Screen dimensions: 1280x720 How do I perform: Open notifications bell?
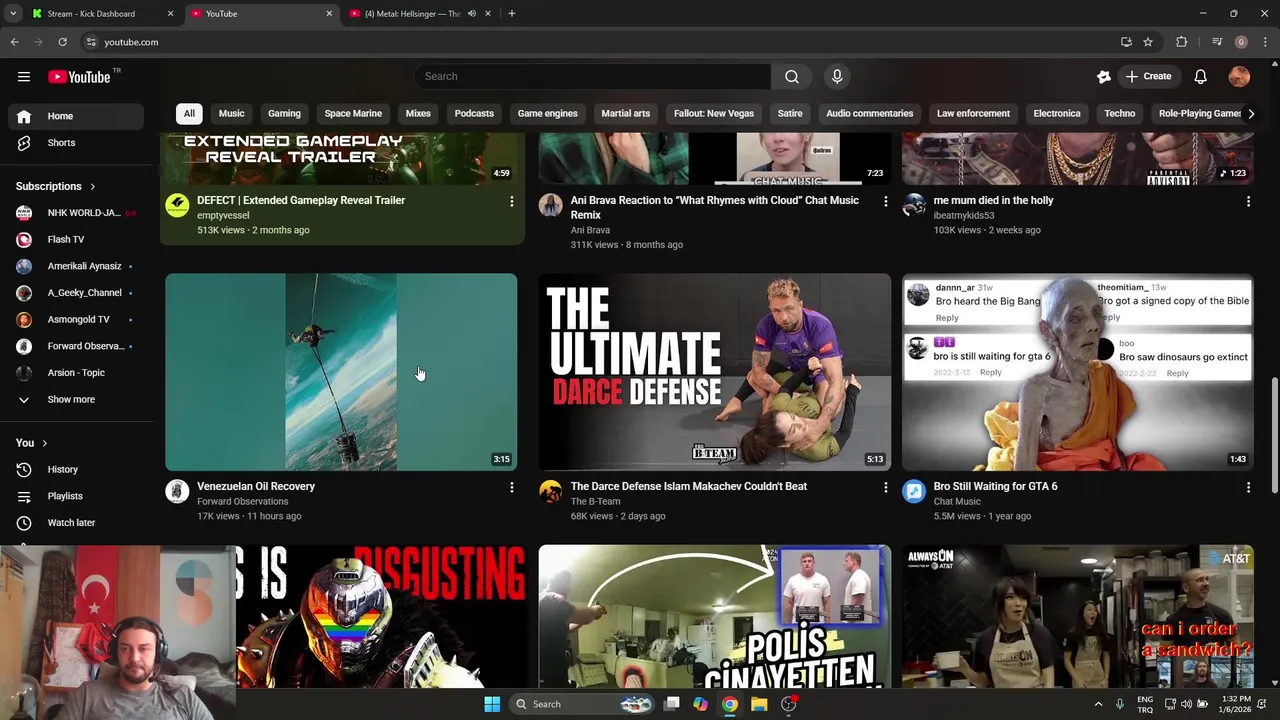click(1201, 77)
